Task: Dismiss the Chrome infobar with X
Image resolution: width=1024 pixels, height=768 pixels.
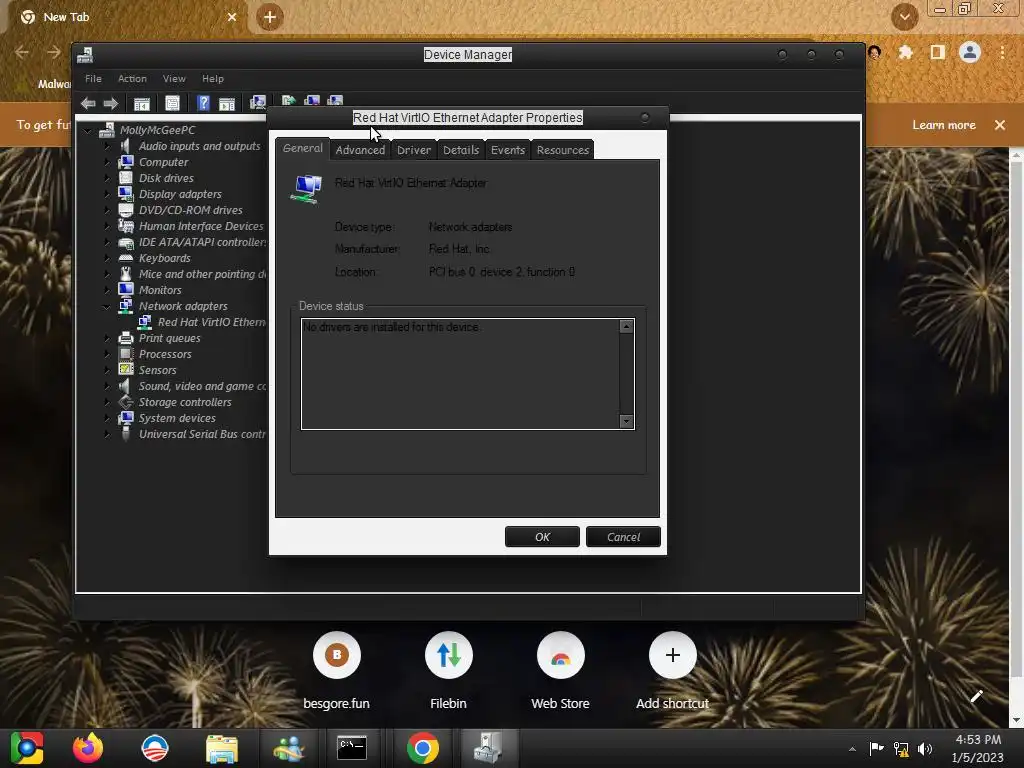Action: click(x=999, y=125)
